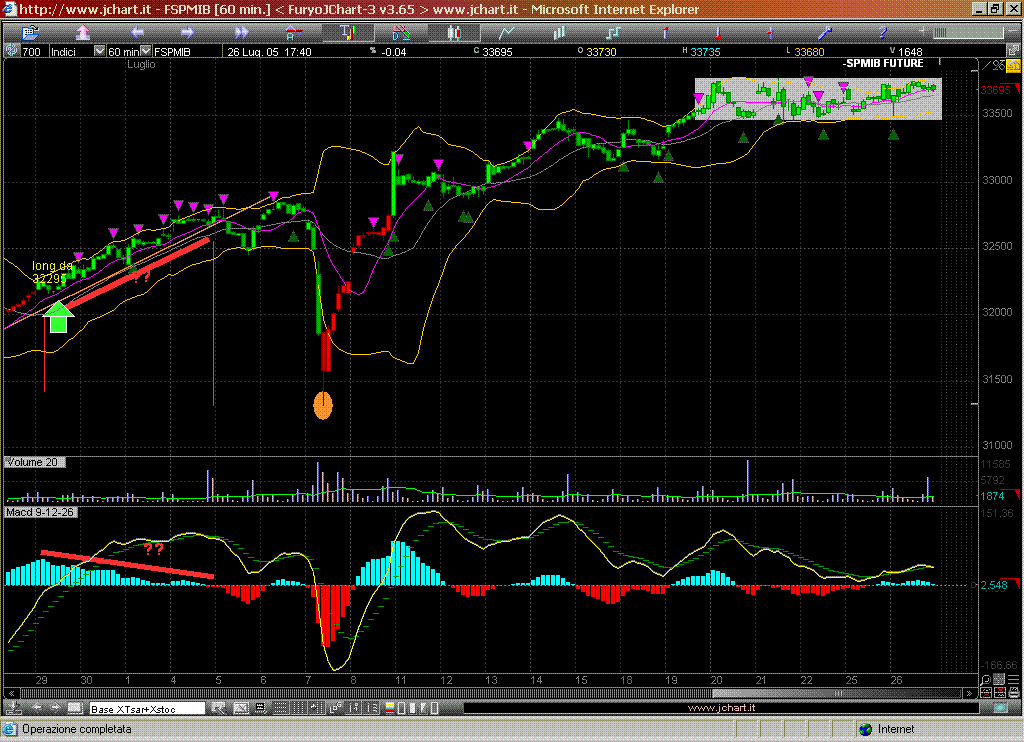
Task: Click the question mark help icon
Action: click(x=880, y=33)
